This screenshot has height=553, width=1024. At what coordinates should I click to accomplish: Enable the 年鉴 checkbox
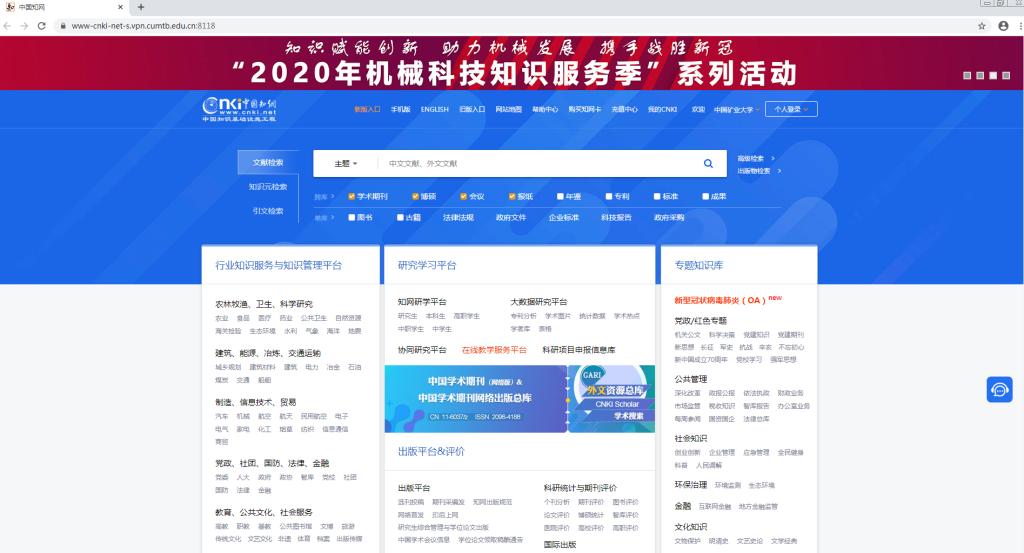point(562,196)
